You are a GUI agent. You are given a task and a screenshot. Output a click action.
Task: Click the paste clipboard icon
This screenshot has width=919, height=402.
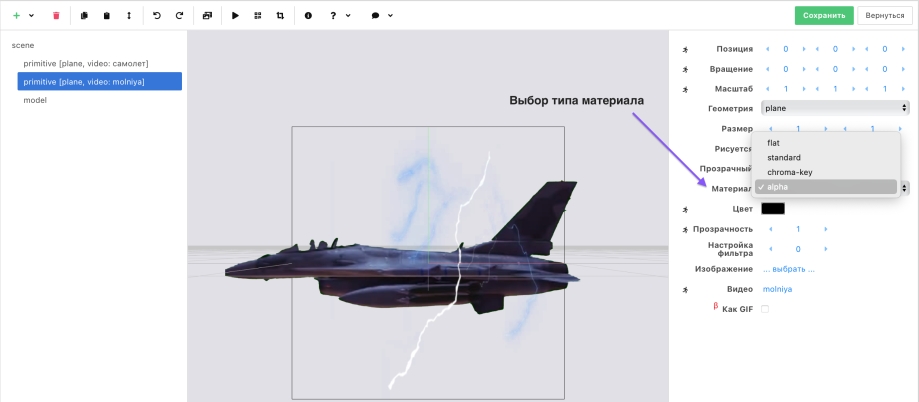click(x=107, y=16)
